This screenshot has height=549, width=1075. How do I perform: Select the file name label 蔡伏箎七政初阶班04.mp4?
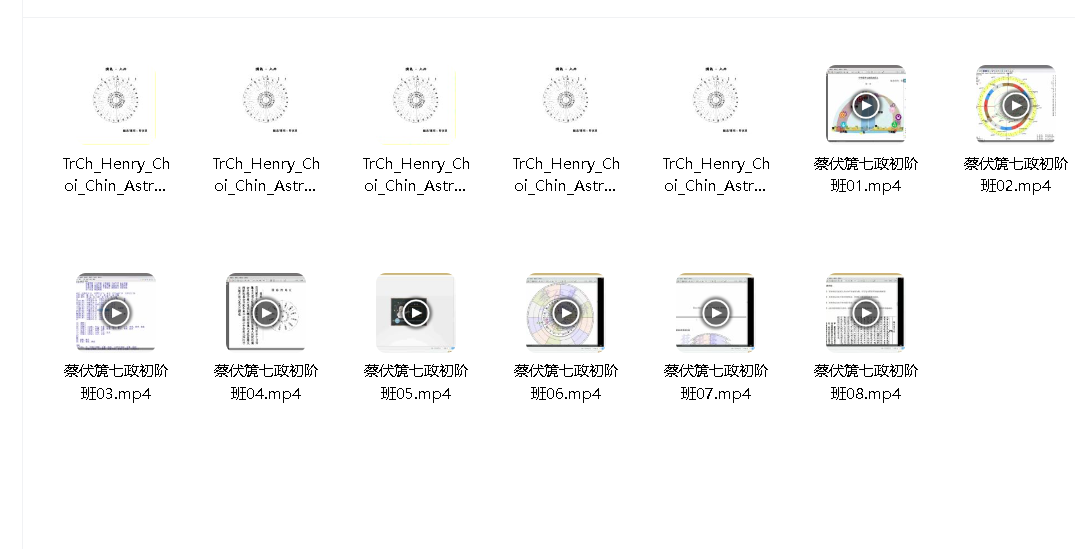[x=266, y=382]
